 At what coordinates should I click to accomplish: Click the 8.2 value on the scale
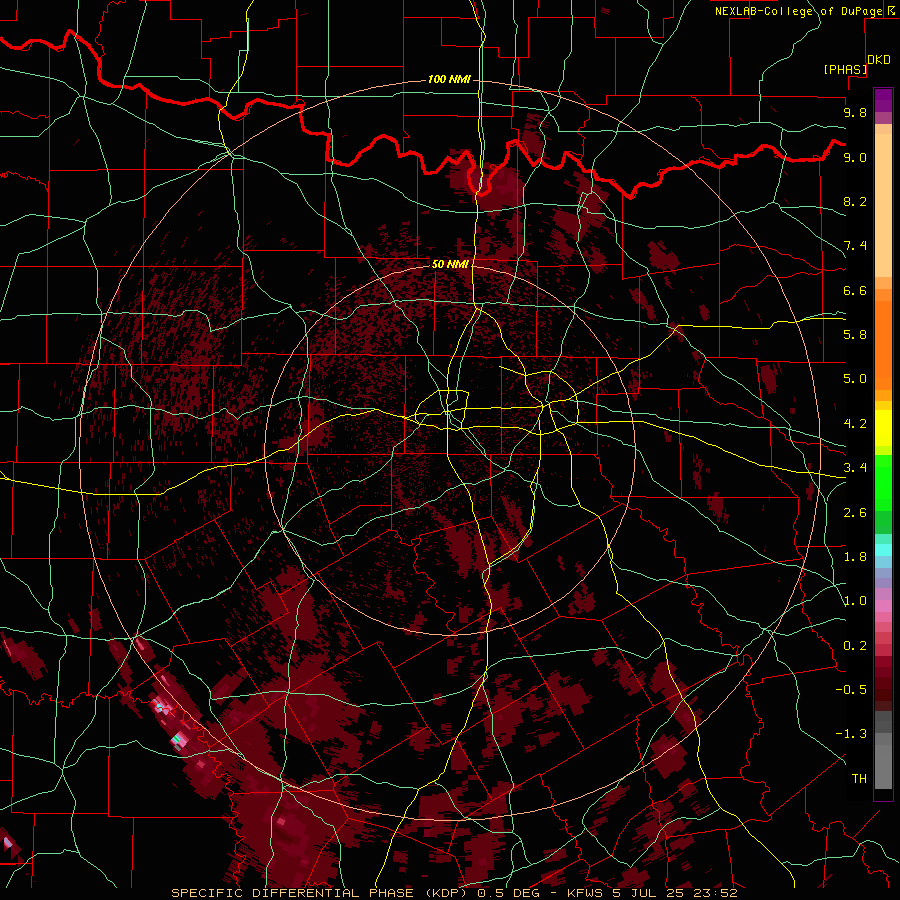pos(855,201)
